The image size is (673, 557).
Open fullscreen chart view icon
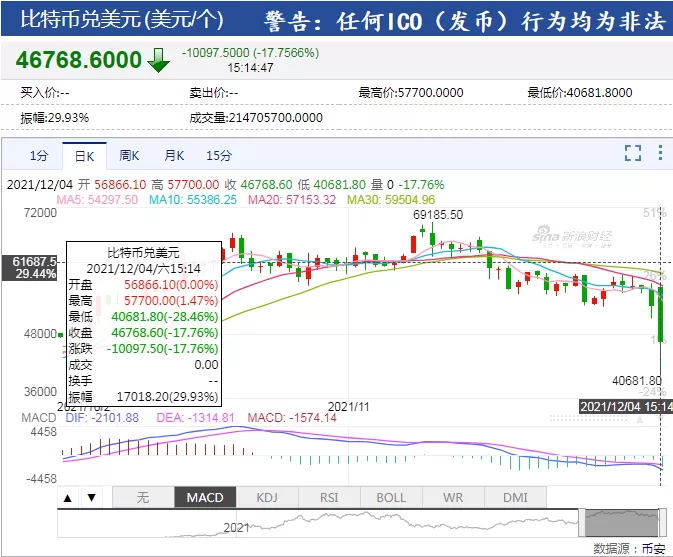click(x=633, y=153)
